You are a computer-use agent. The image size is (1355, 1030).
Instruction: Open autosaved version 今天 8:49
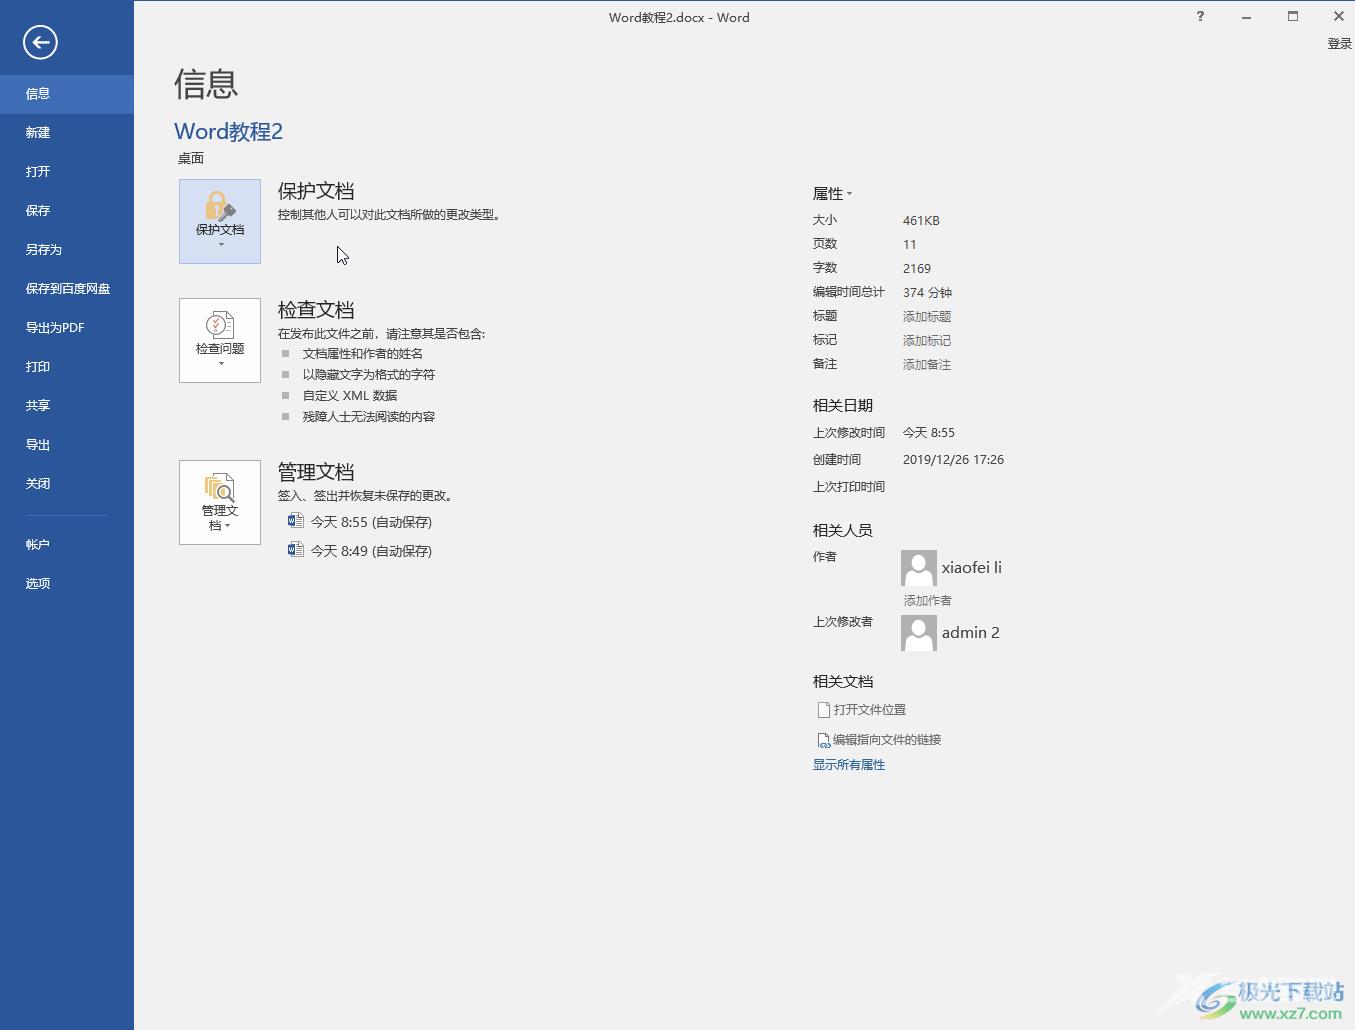pyautogui.click(x=371, y=551)
